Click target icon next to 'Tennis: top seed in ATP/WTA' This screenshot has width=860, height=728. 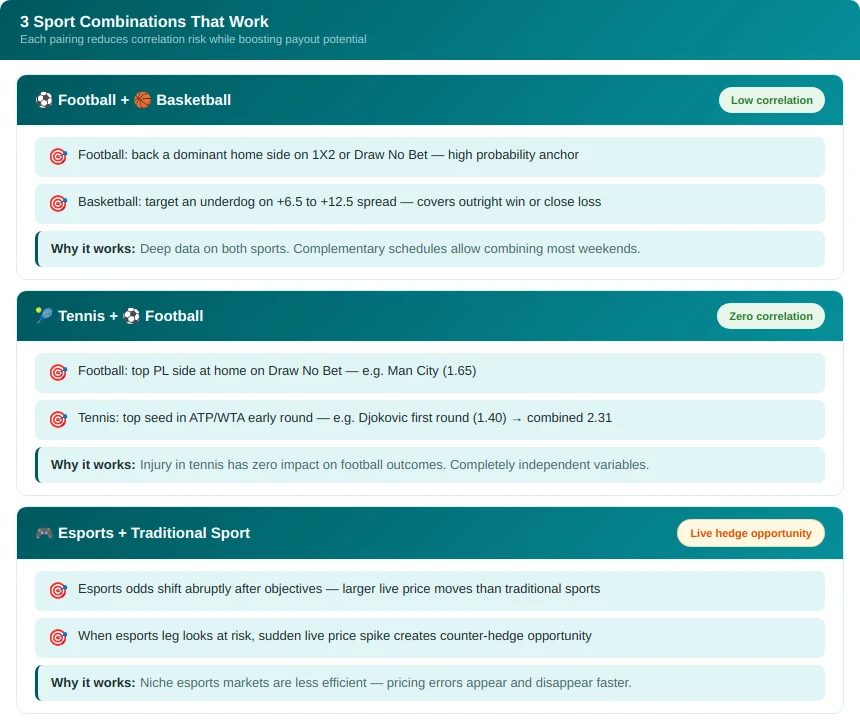58,420
